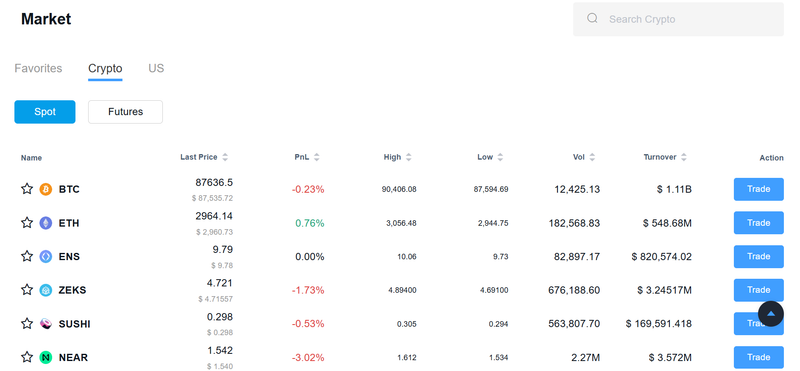Switch to the Favorites tab

(x=38, y=68)
